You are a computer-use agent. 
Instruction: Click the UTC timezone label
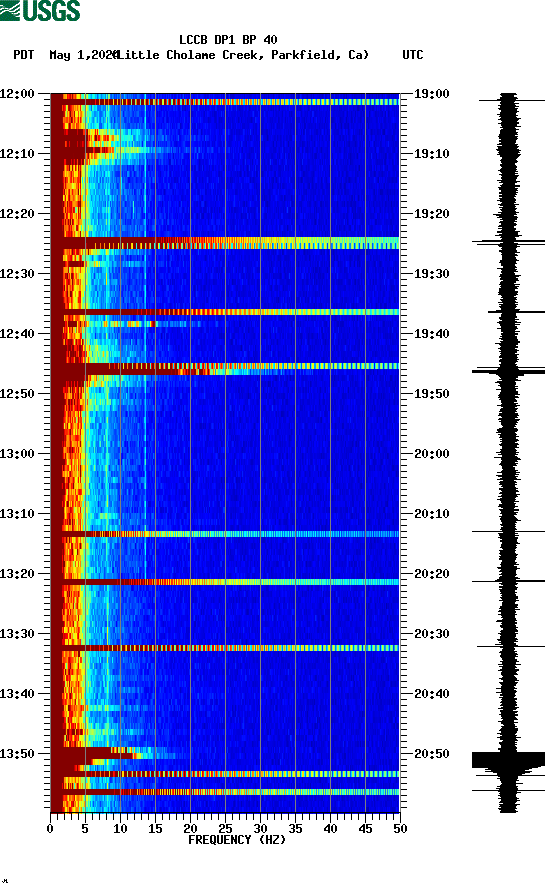point(413,55)
